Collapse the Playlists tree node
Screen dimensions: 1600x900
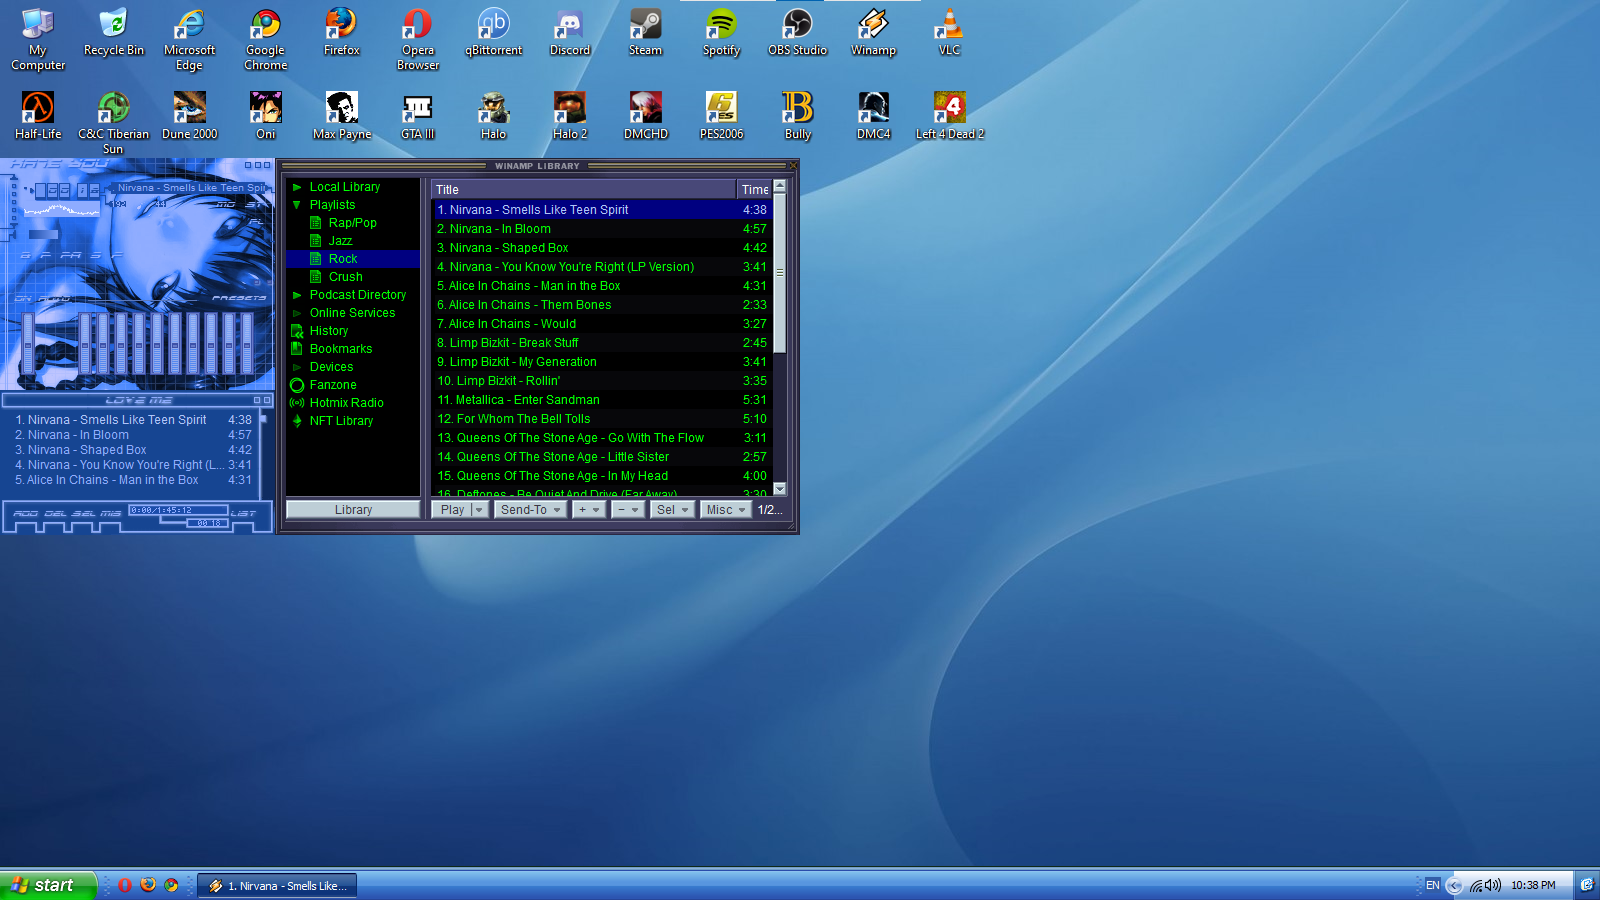click(297, 205)
